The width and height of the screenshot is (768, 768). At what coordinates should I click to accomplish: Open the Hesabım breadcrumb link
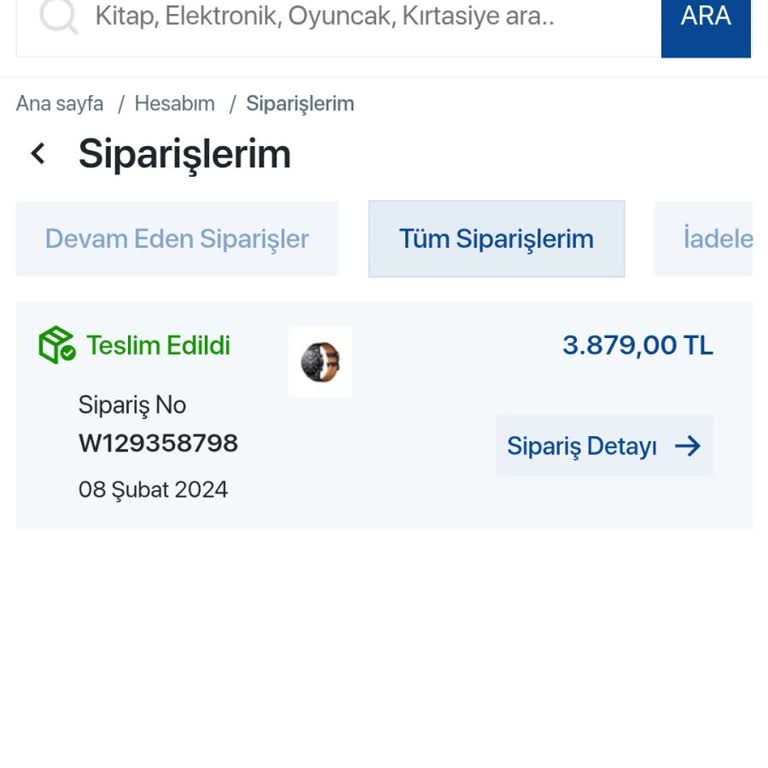tap(175, 104)
